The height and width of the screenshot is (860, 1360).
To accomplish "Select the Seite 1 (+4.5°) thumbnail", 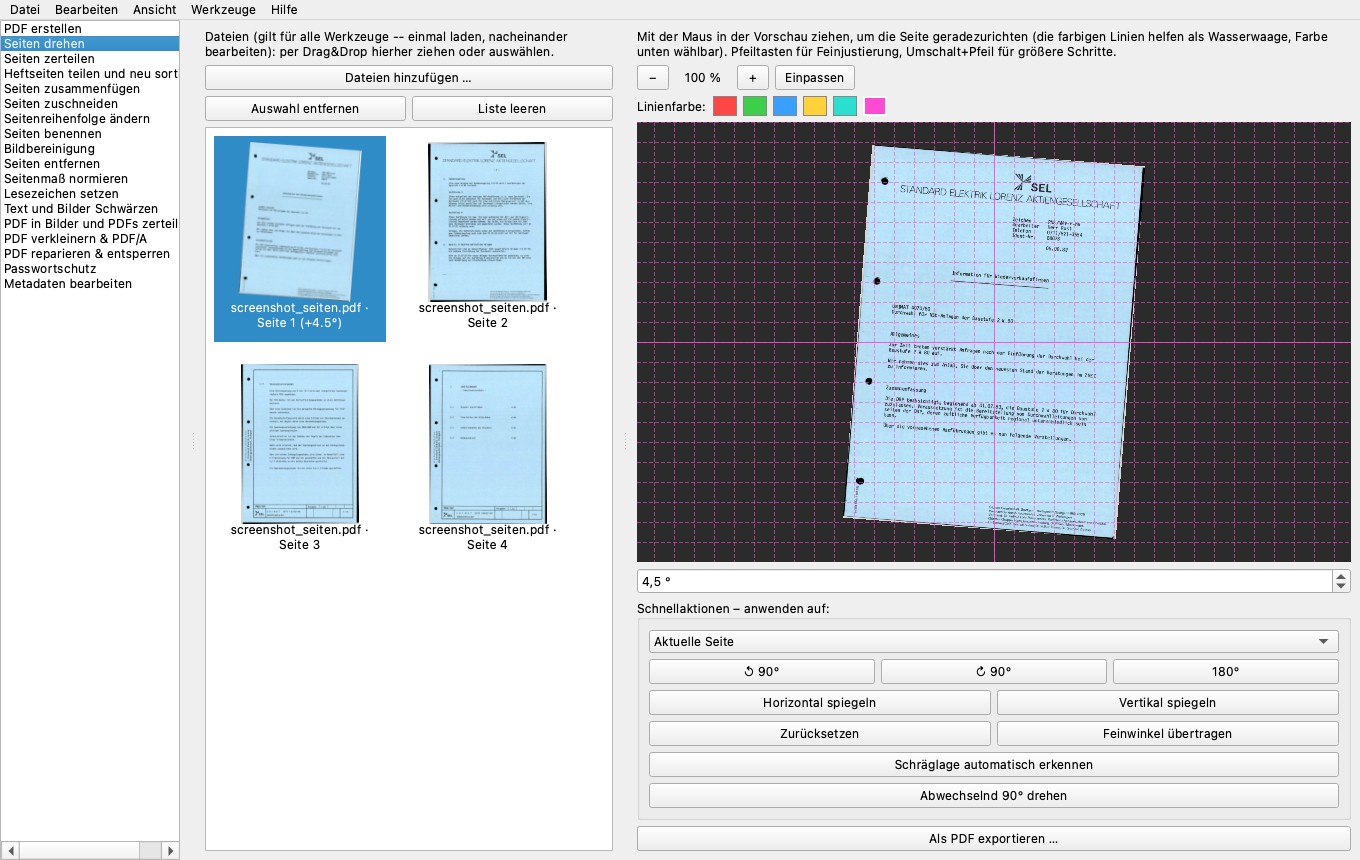I will click(300, 239).
